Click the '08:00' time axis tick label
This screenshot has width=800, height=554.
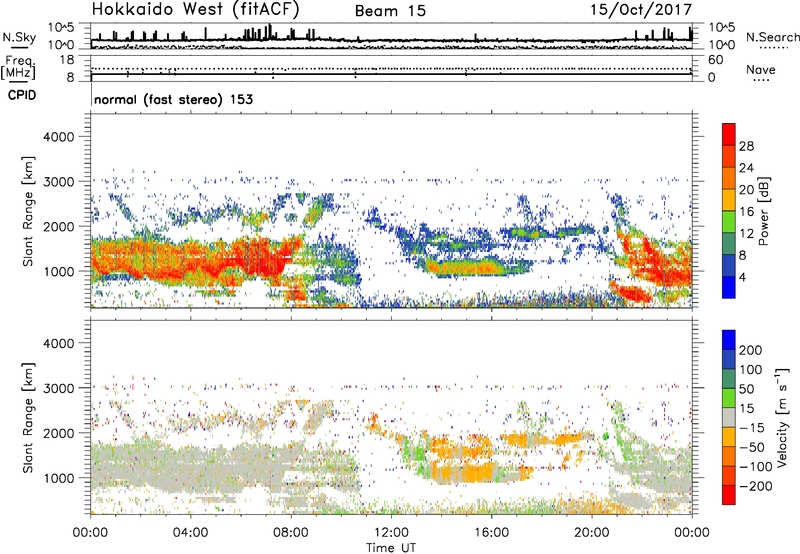click(x=291, y=533)
